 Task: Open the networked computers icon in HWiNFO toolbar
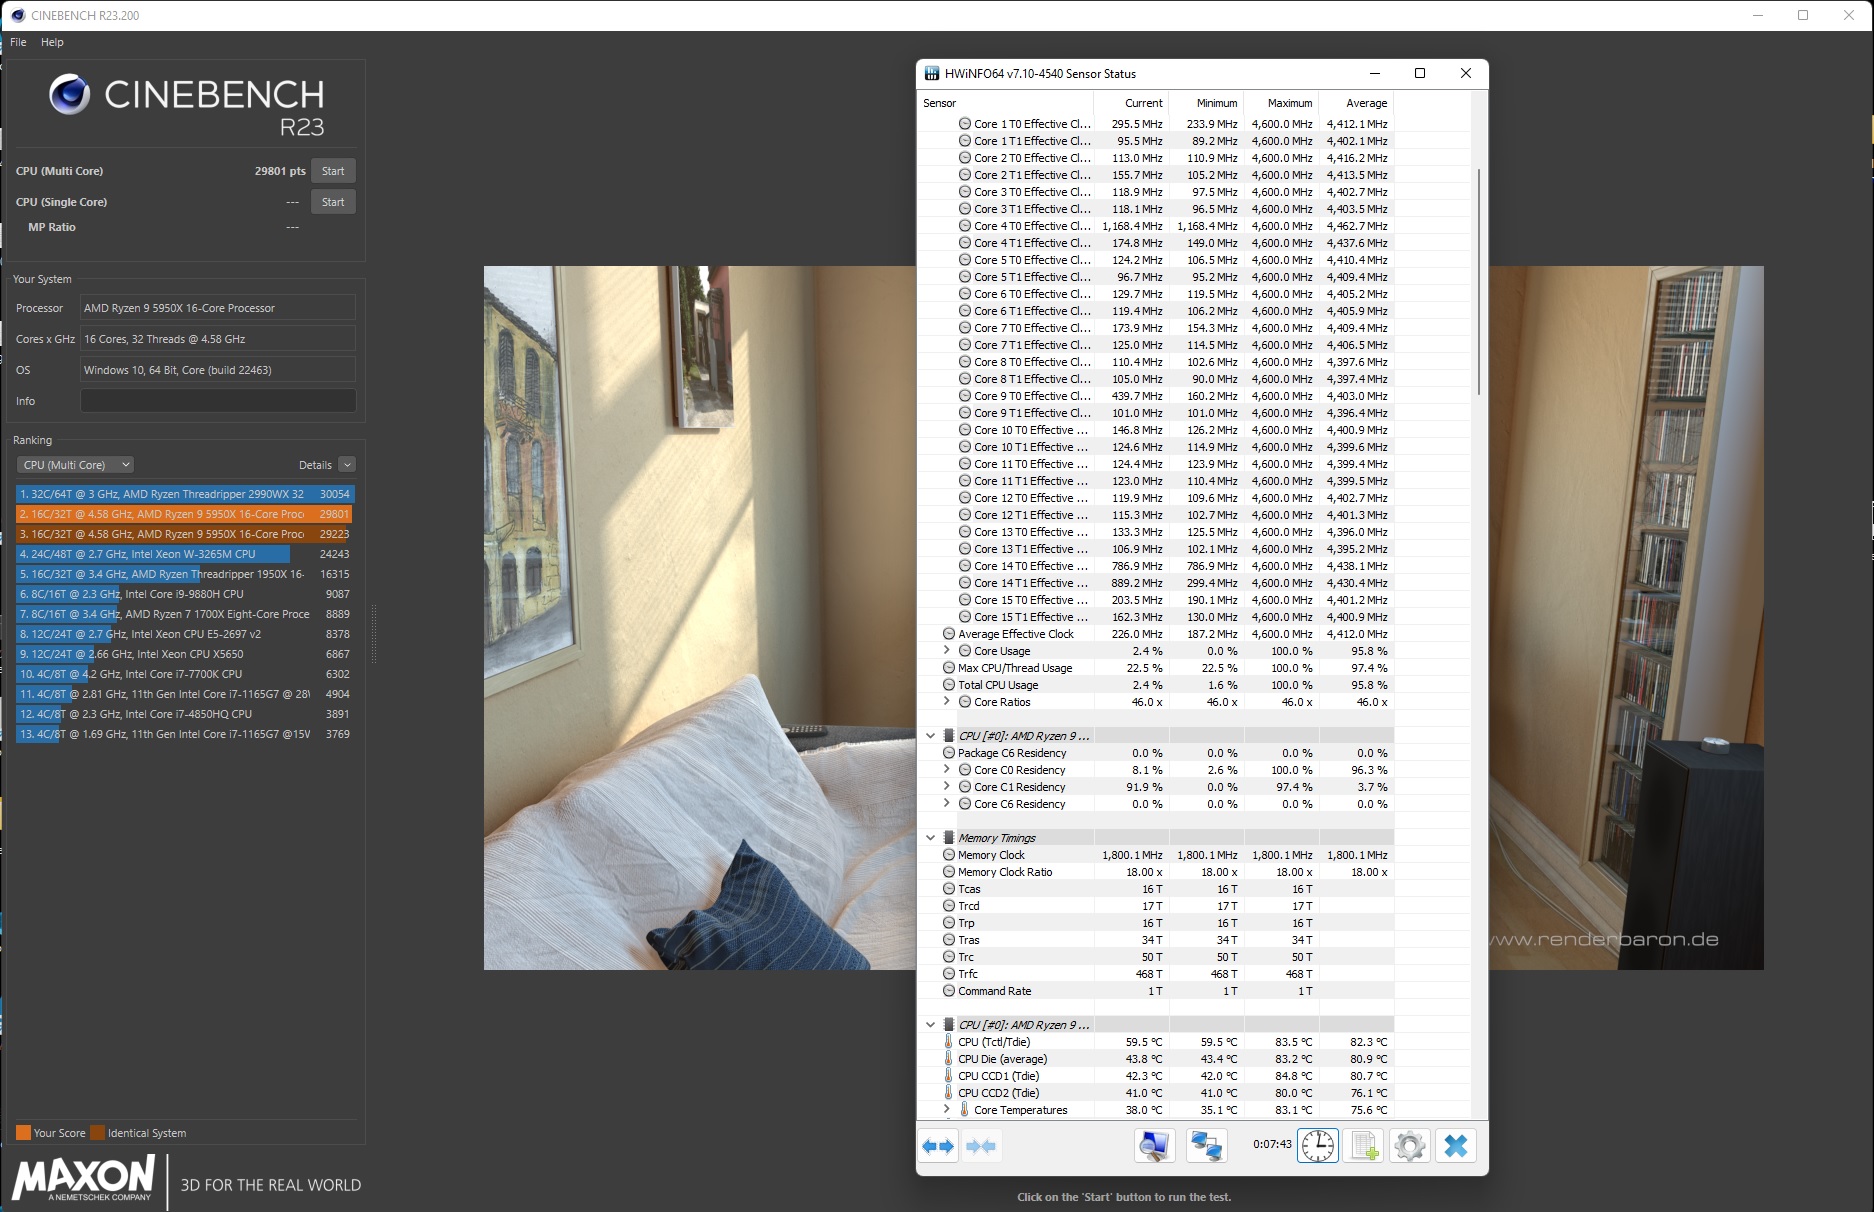(x=1206, y=1146)
